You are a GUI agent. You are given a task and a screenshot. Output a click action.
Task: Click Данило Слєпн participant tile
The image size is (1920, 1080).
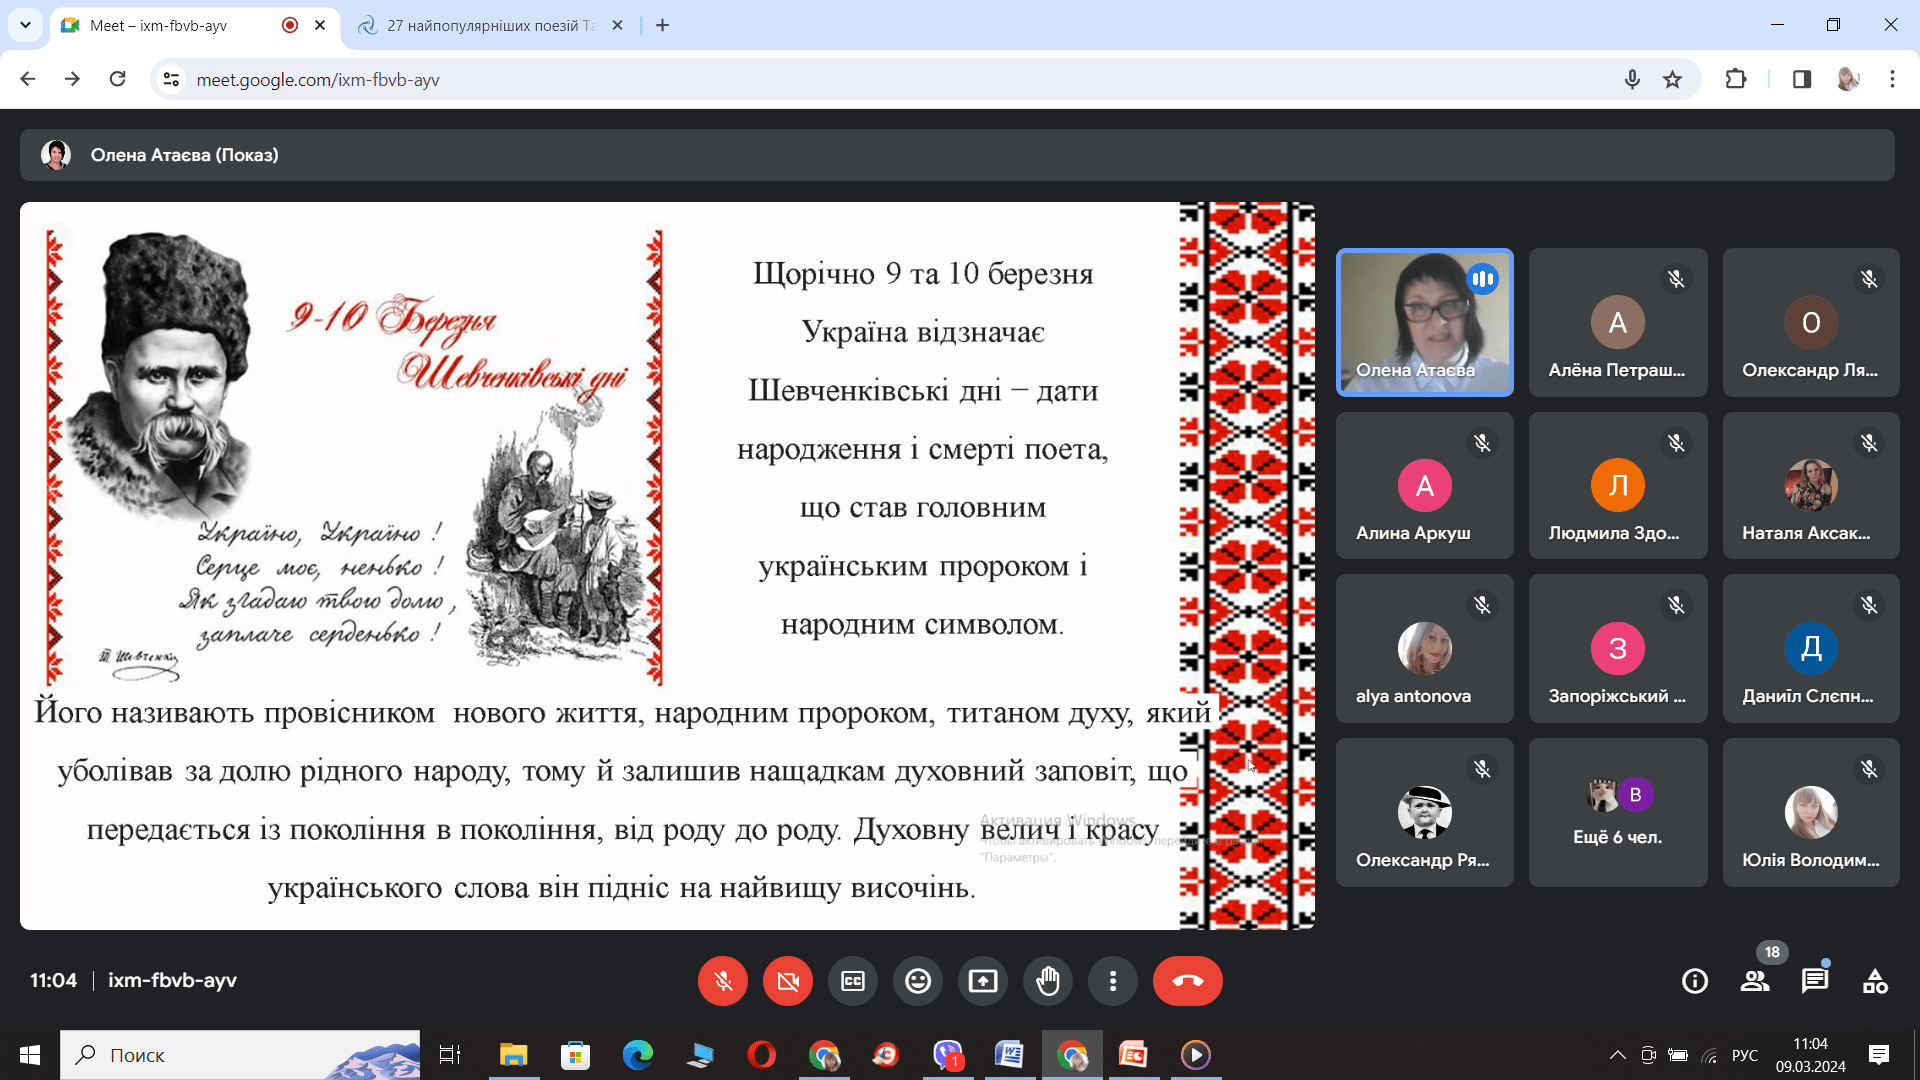tap(1811, 648)
